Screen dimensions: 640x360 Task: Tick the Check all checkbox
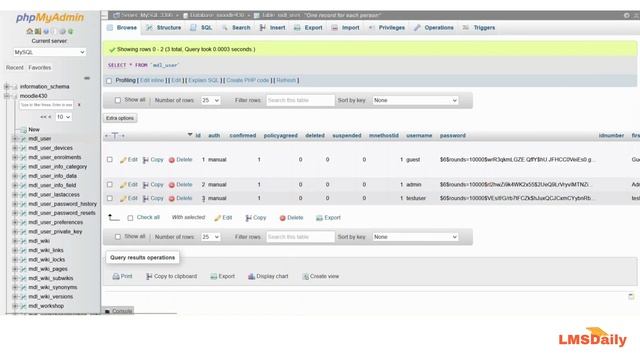130,218
